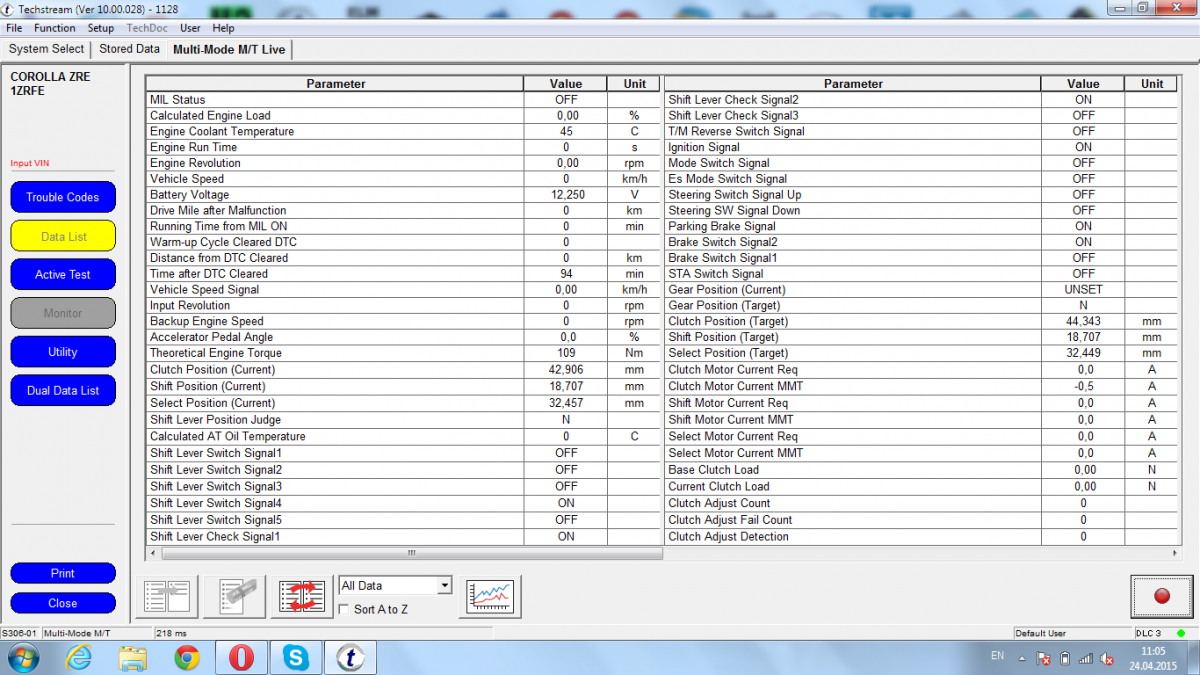The image size is (1200, 675).
Task: Select the Engine Coolant Temperature row
Action: (x=404, y=131)
